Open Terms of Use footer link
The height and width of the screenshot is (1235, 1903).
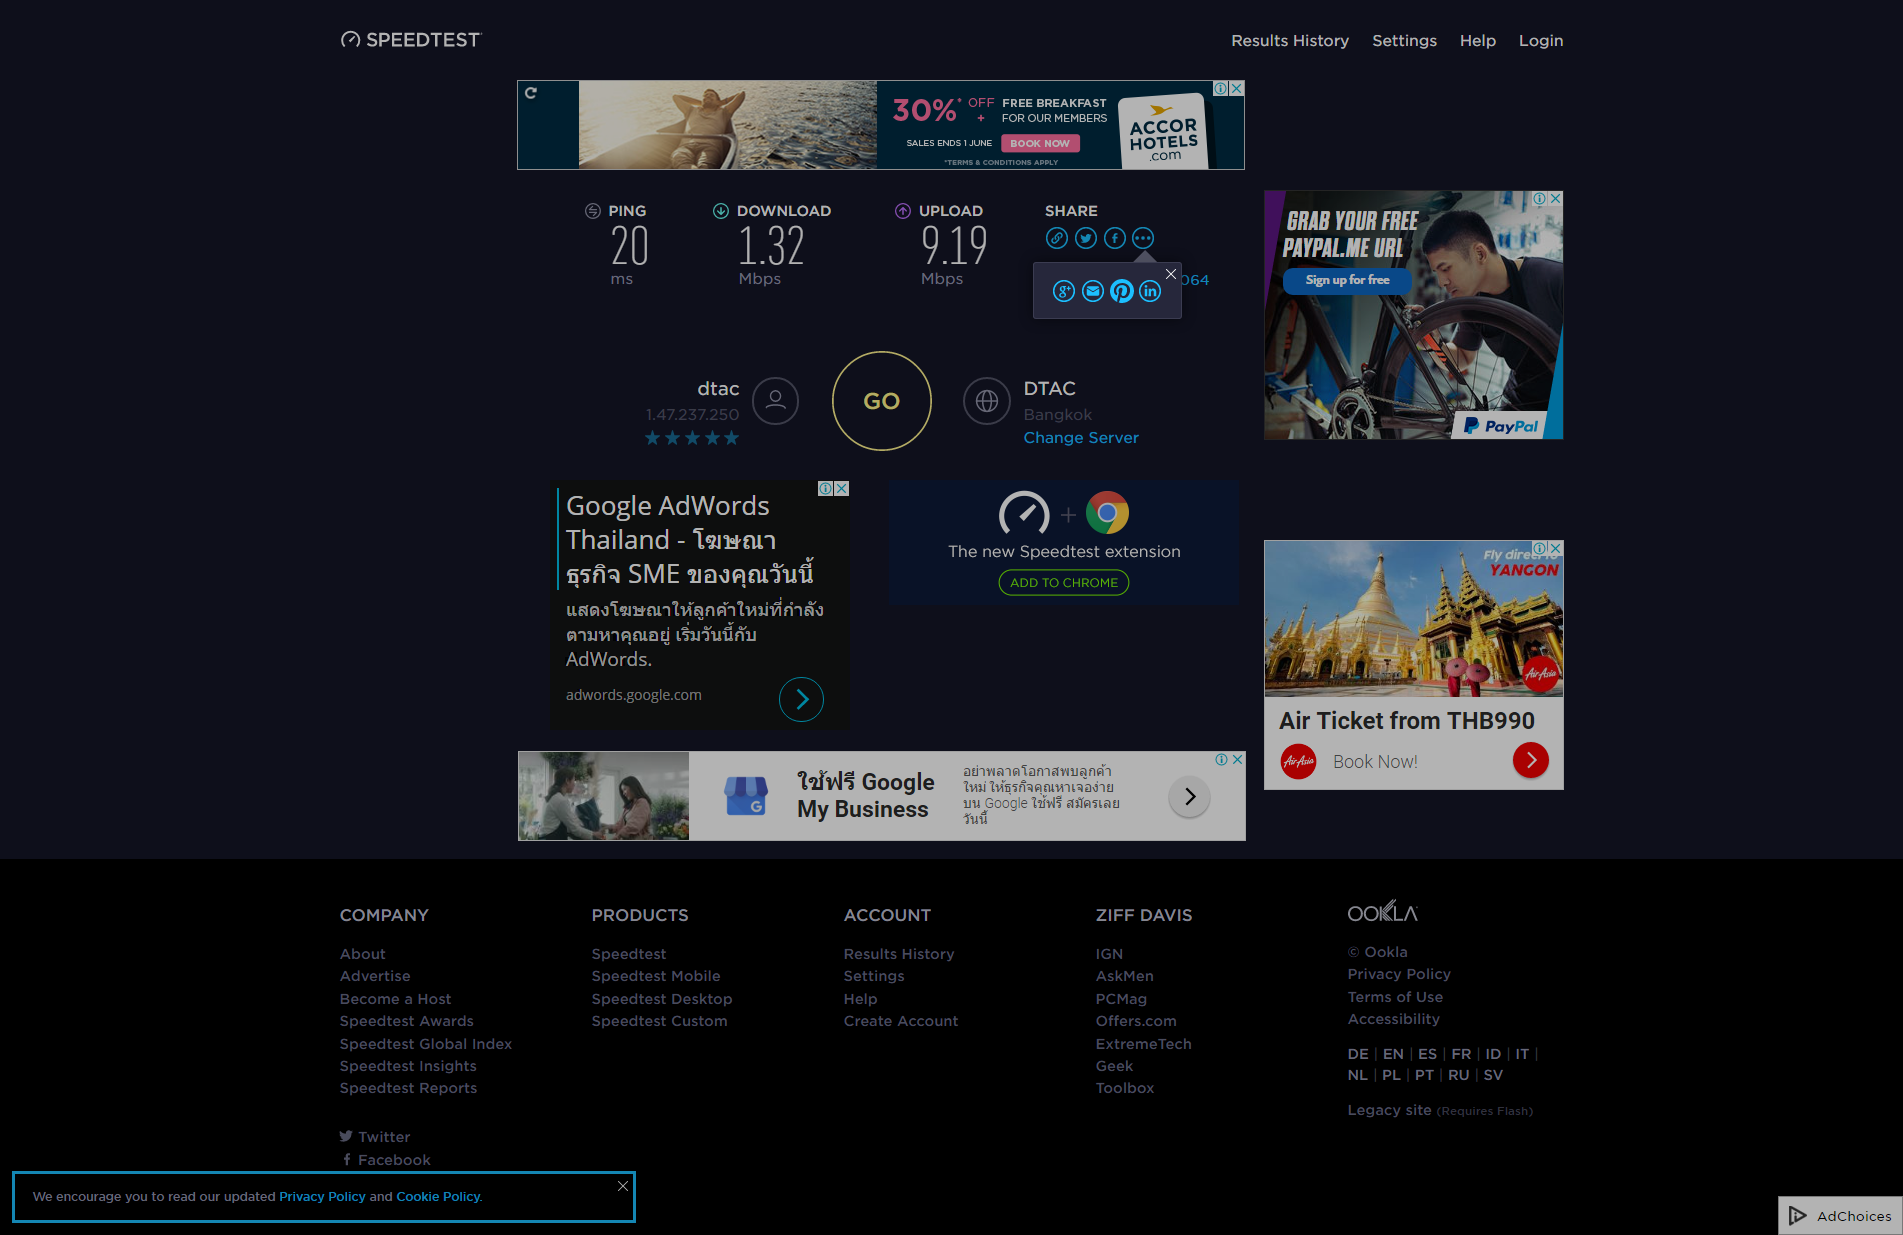(x=1395, y=997)
